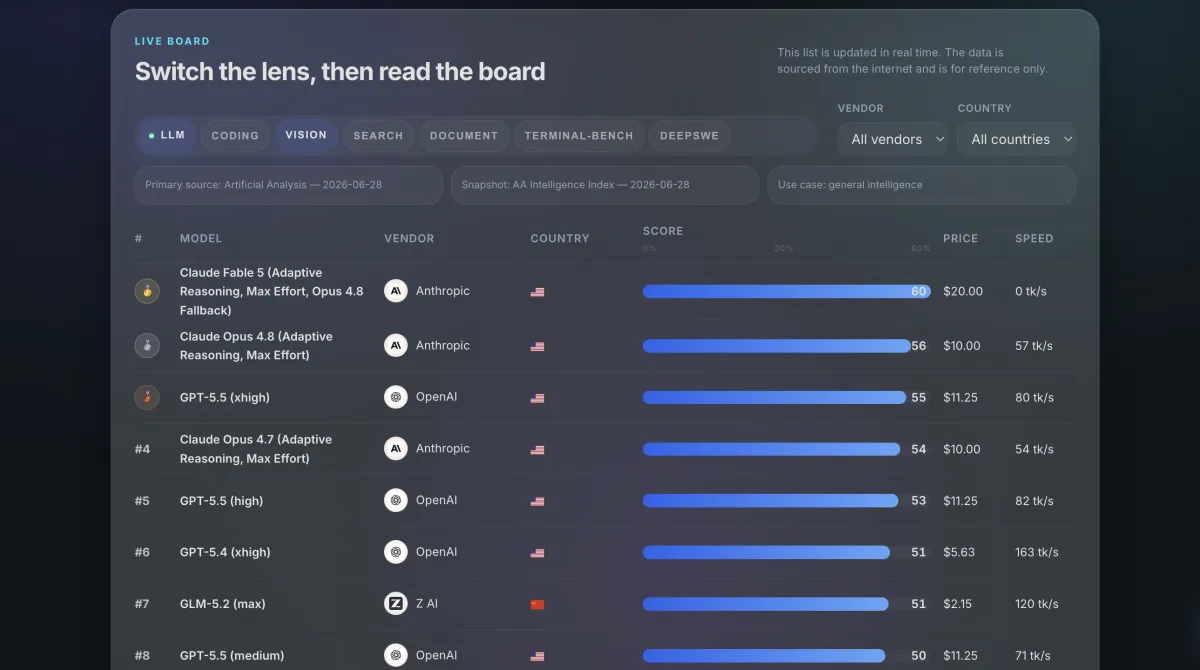Image resolution: width=1200 pixels, height=670 pixels.
Task: Click the GLM-5.2 (max) model name
Action: (x=223, y=604)
